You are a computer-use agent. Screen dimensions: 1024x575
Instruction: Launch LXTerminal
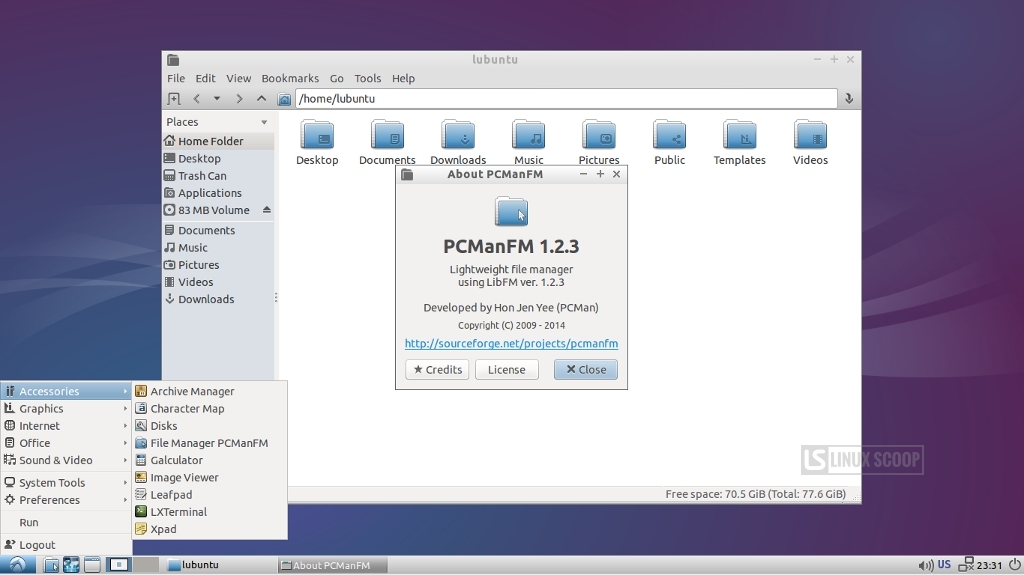coord(210,512)
